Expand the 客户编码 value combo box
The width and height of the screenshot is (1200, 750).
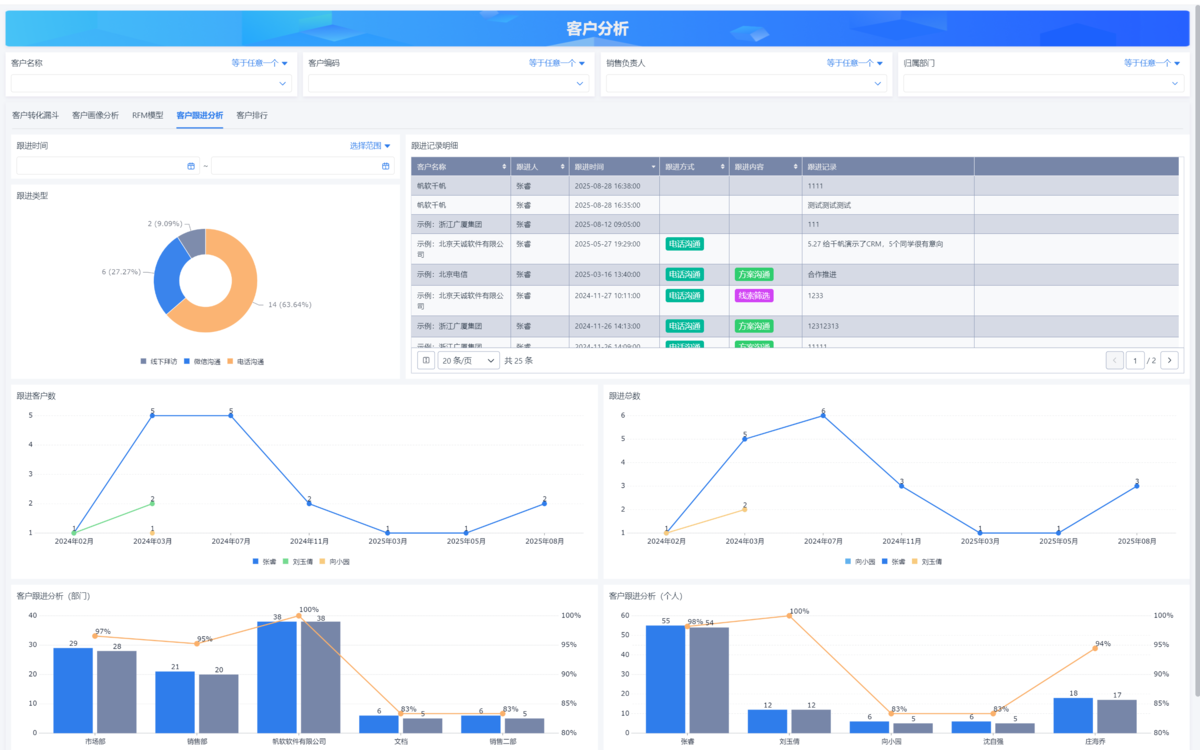pyautogui.click(x=448, y=83)
